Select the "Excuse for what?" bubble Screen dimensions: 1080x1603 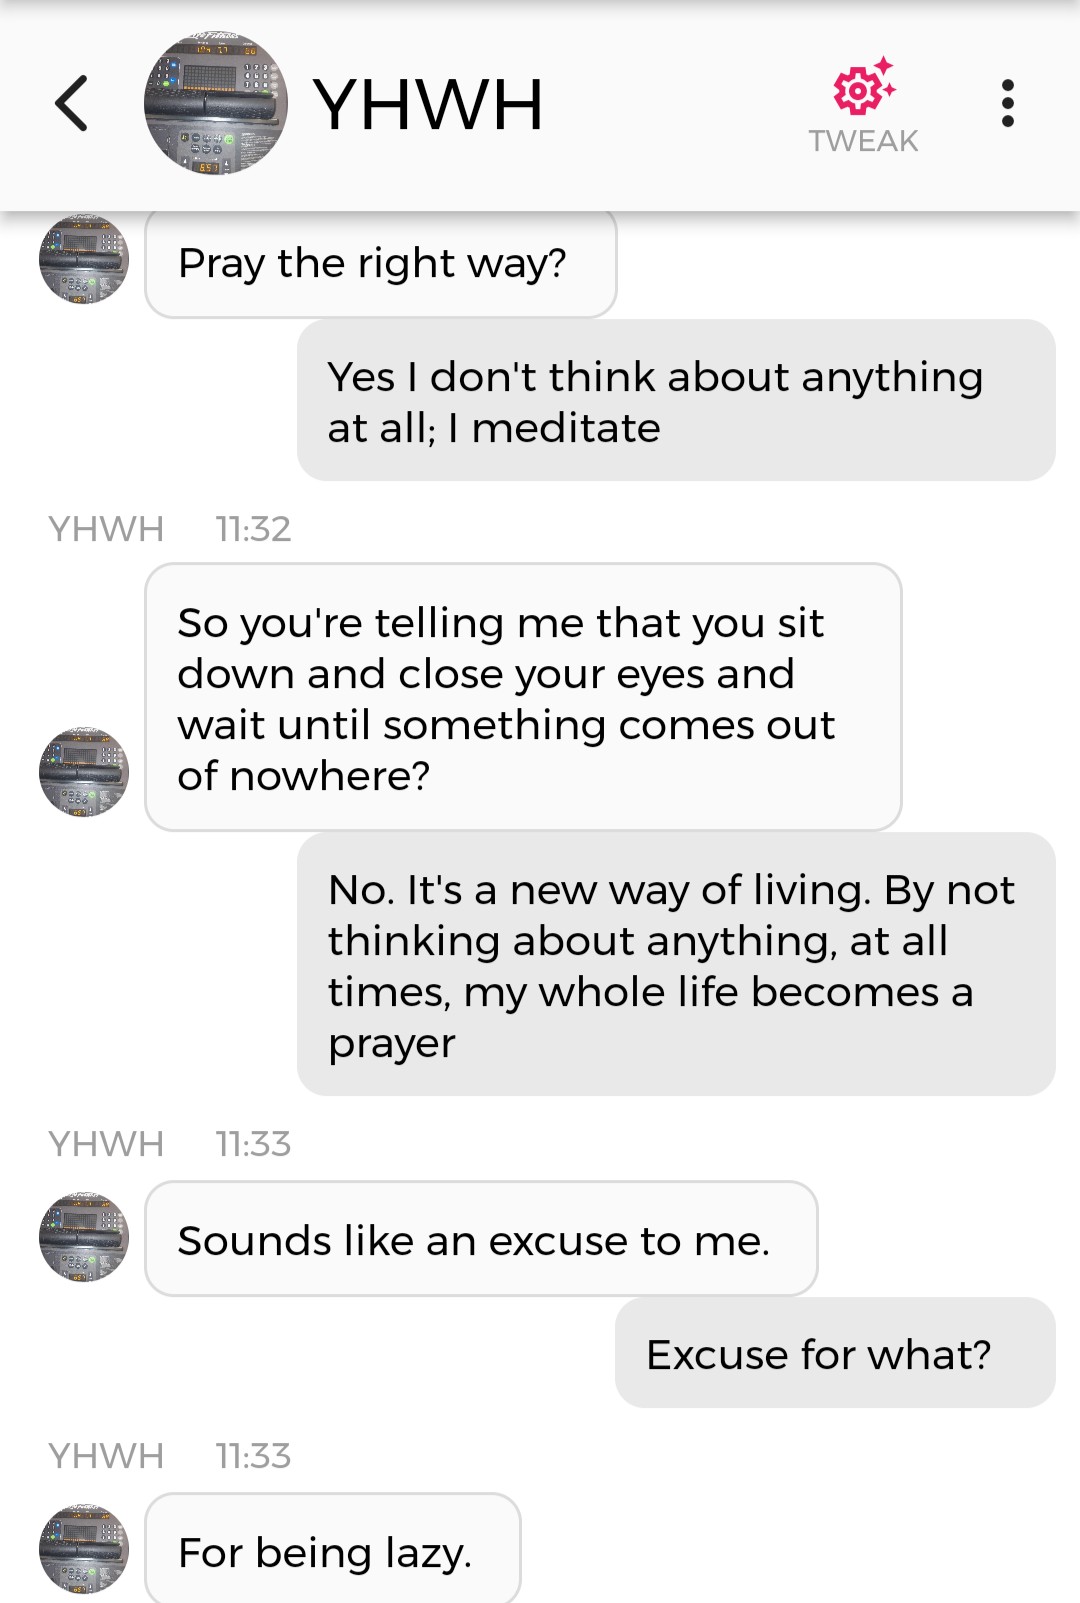pyautogui.click(x=835, y=1353)
